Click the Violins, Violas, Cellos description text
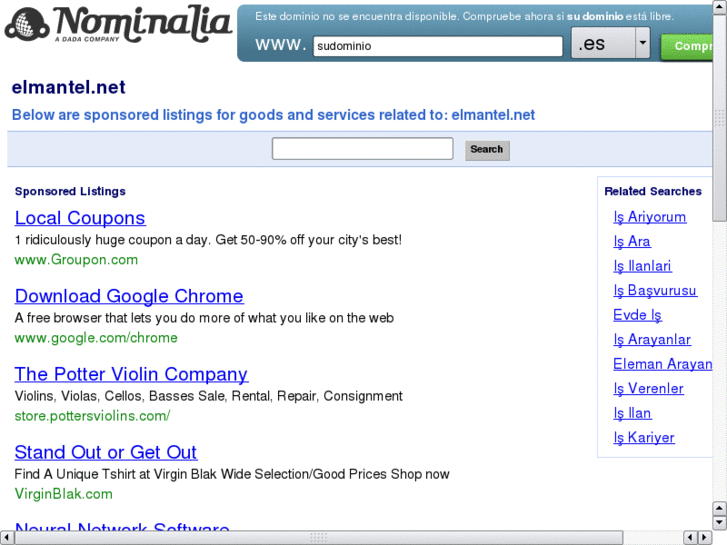This screenshot has width=727, height=545. coord(209,396)
